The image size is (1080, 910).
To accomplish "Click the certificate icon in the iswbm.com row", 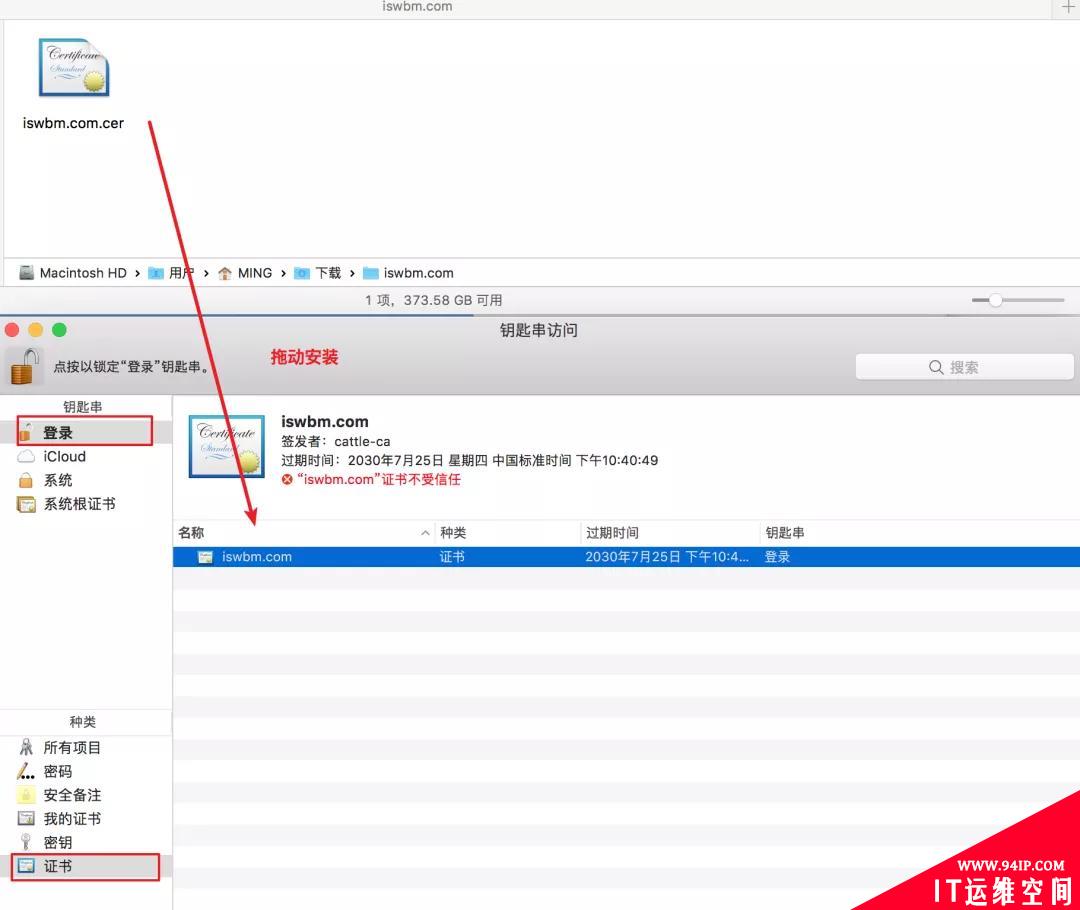I will click(205, 557).
